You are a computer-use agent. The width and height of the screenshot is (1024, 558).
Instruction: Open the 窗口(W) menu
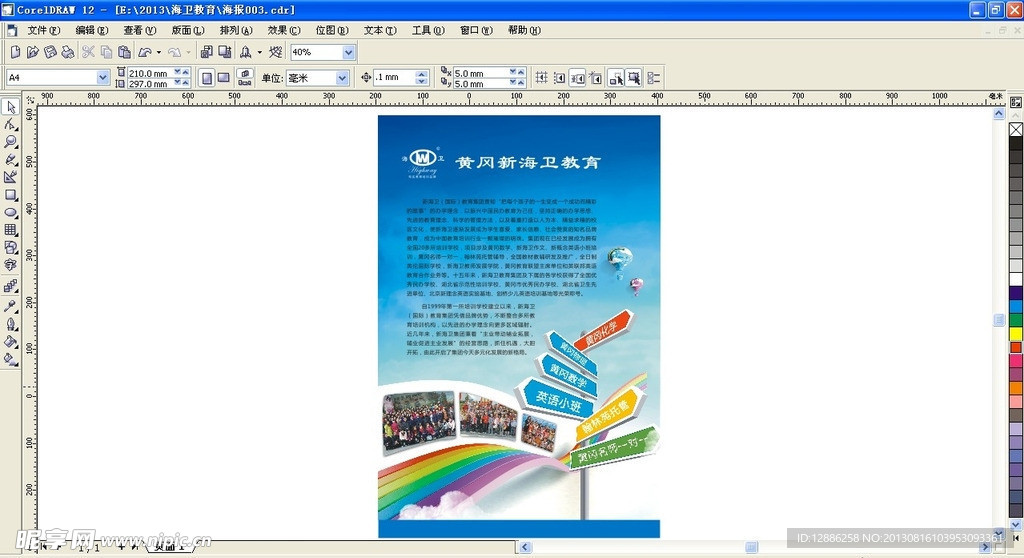pyautogui.click(x=476, y=30)
